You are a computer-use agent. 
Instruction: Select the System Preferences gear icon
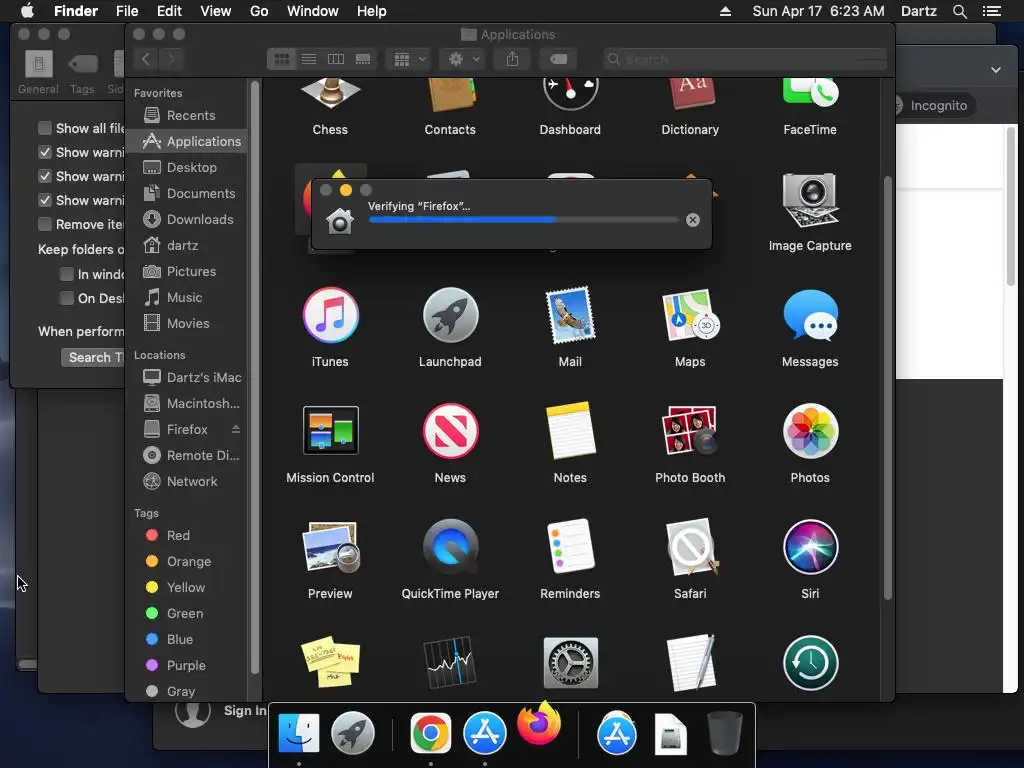coord(570,662)
